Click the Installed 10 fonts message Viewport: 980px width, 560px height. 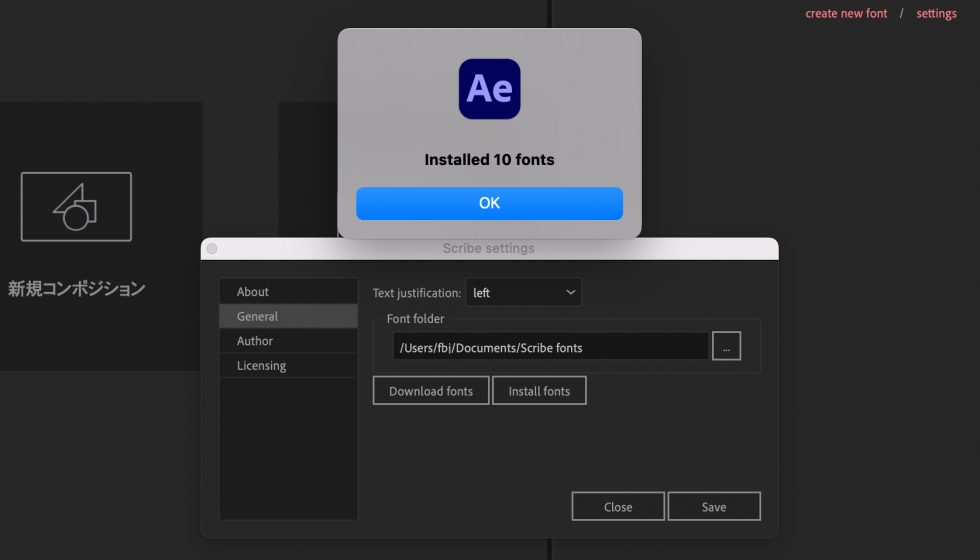489,160
